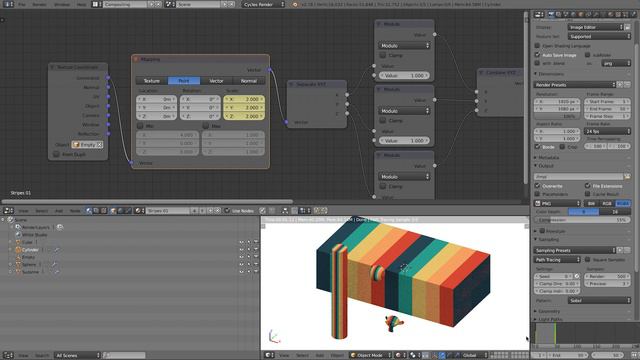Viewport: 640px width, 360px height.
Task: Collapse the Texture Coordinate node
Action: [52, 67]
